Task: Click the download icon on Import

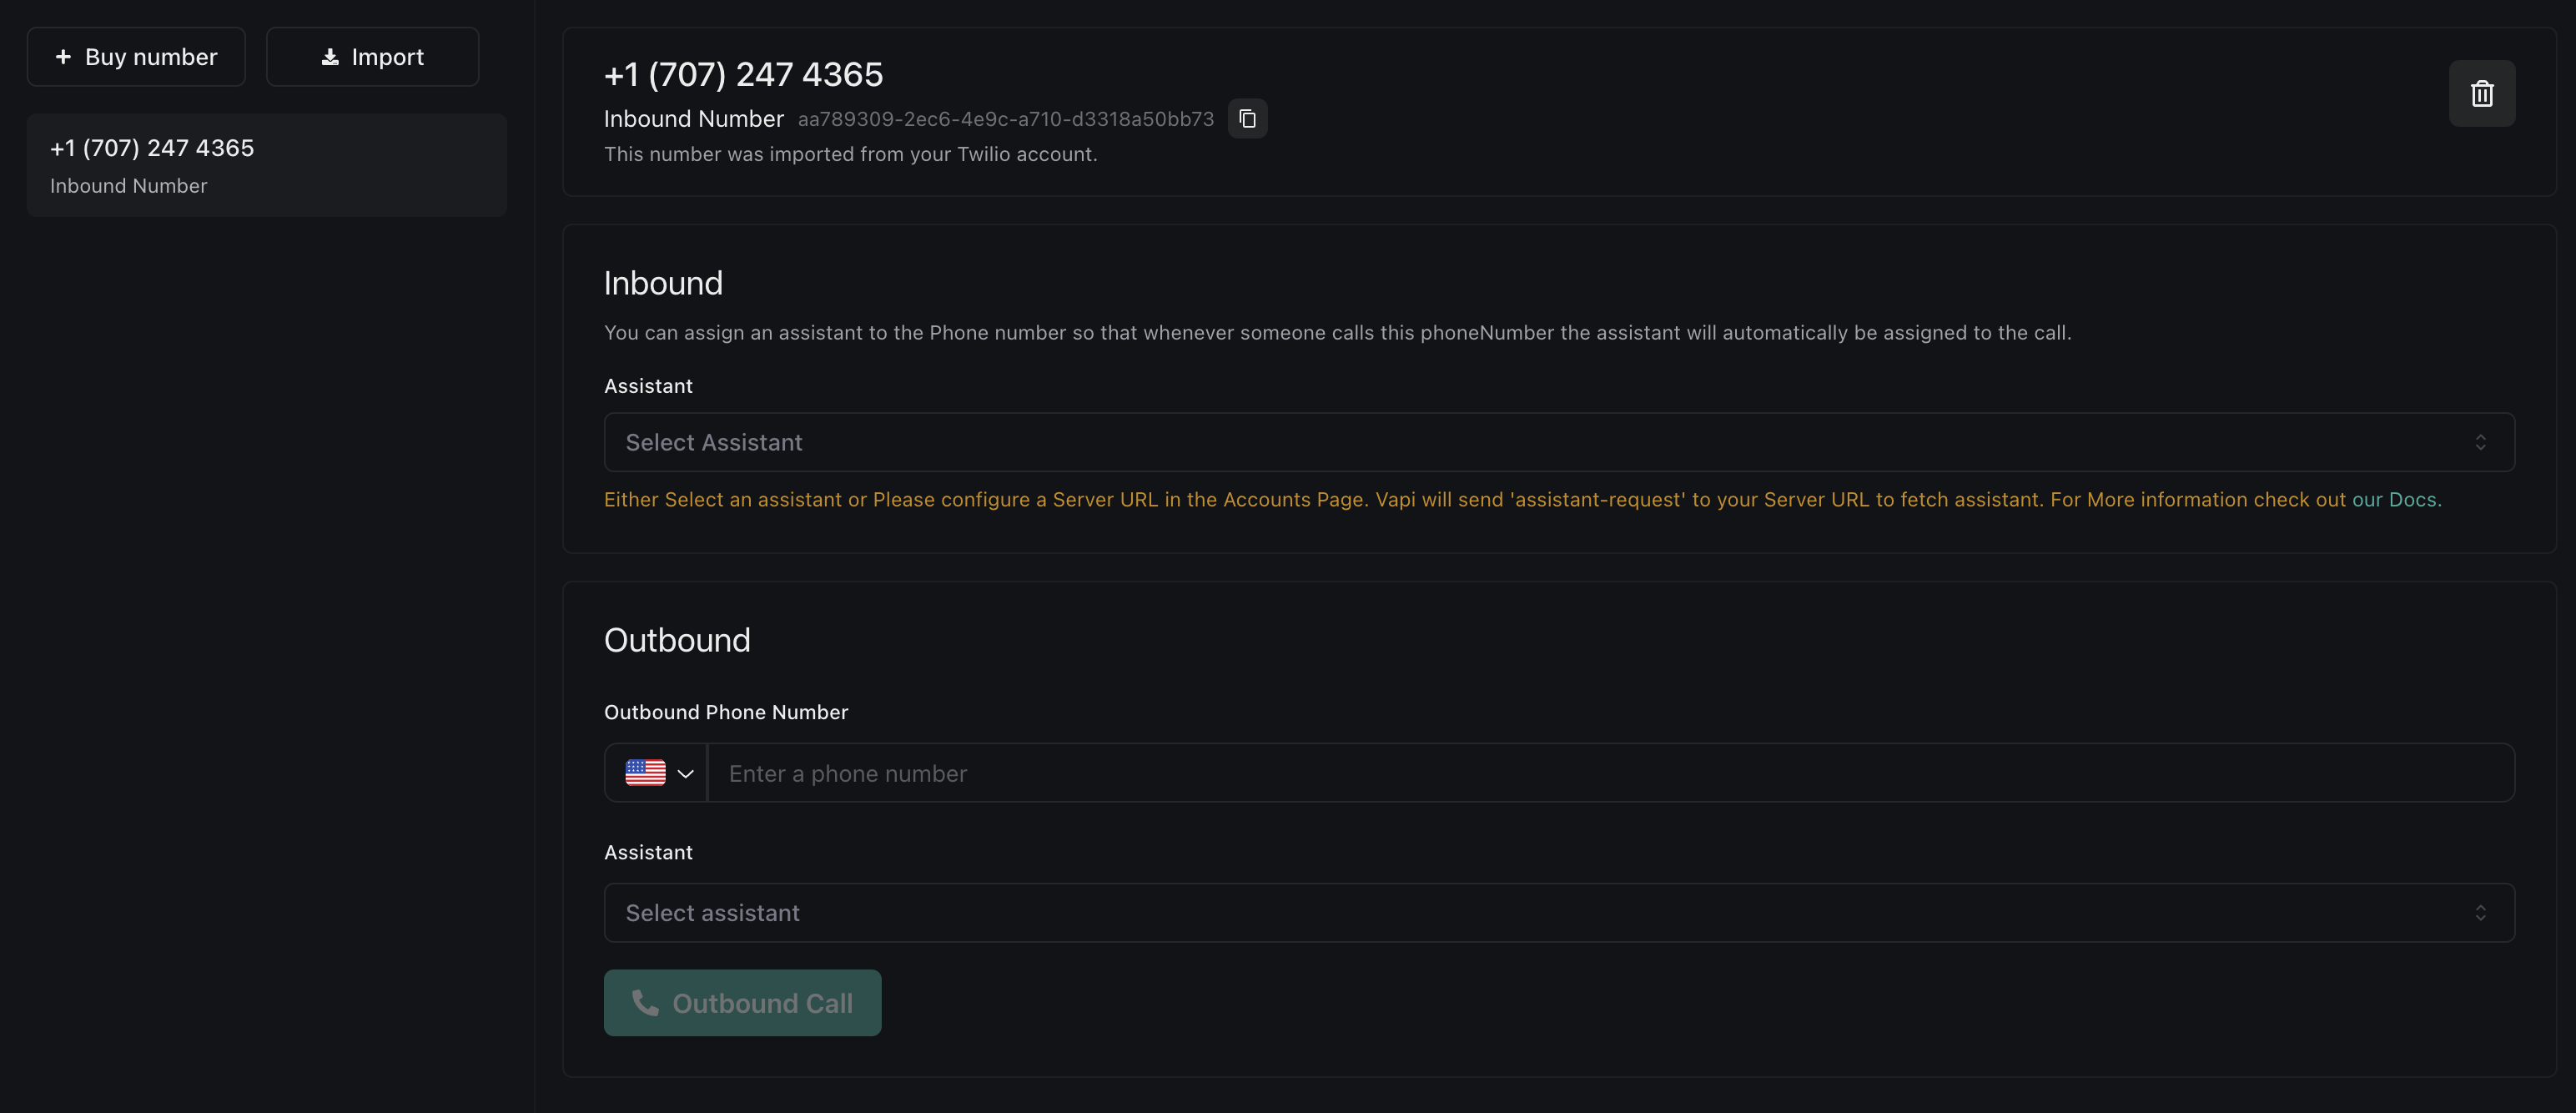Action: tap(330, 57)
